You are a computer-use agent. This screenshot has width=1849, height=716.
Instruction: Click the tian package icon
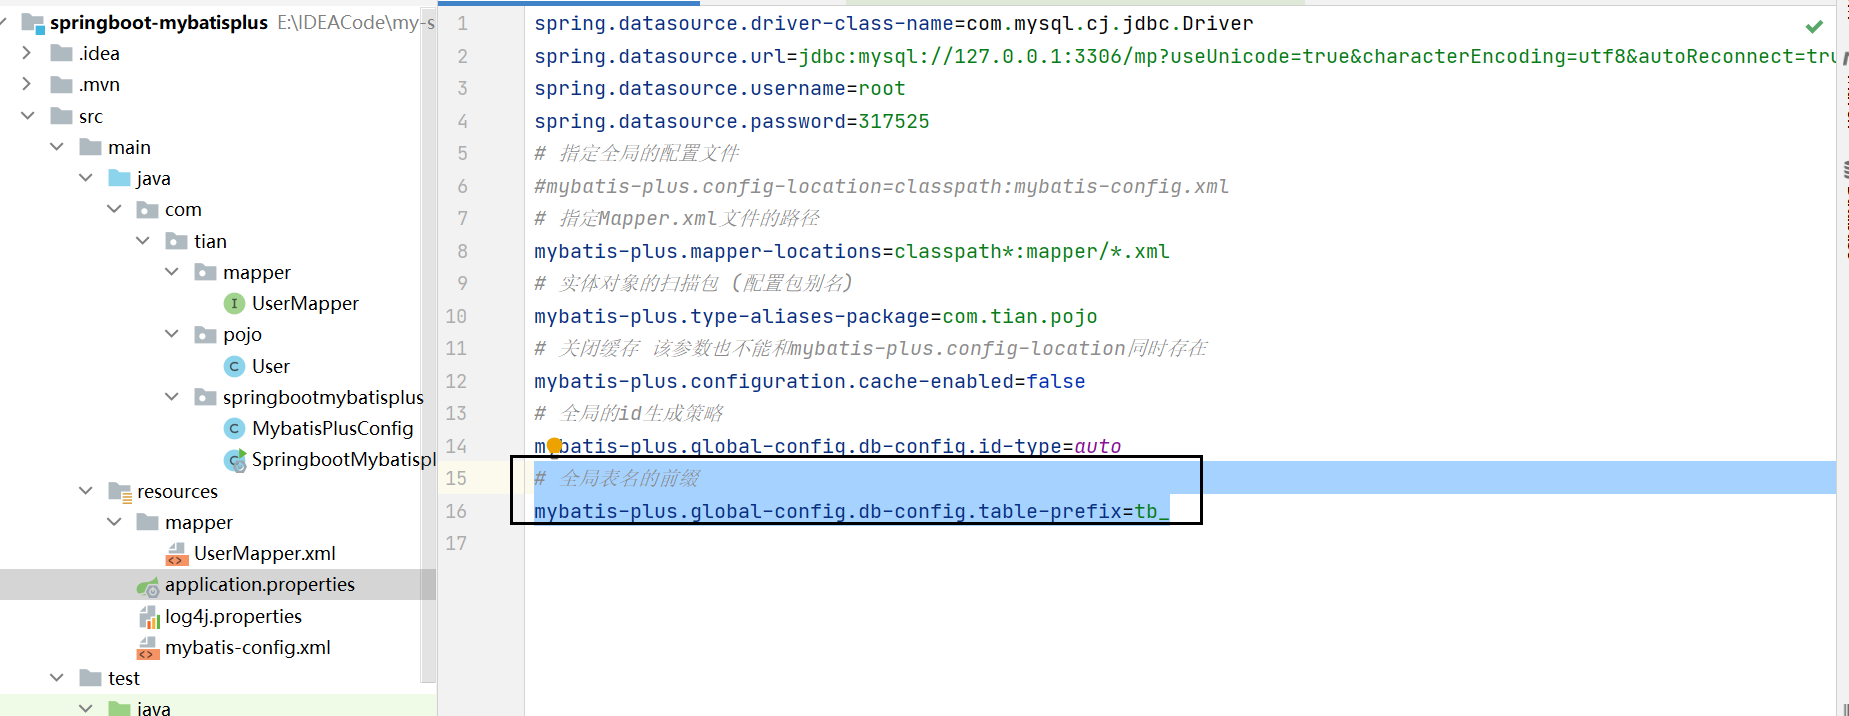click(177, 241)
